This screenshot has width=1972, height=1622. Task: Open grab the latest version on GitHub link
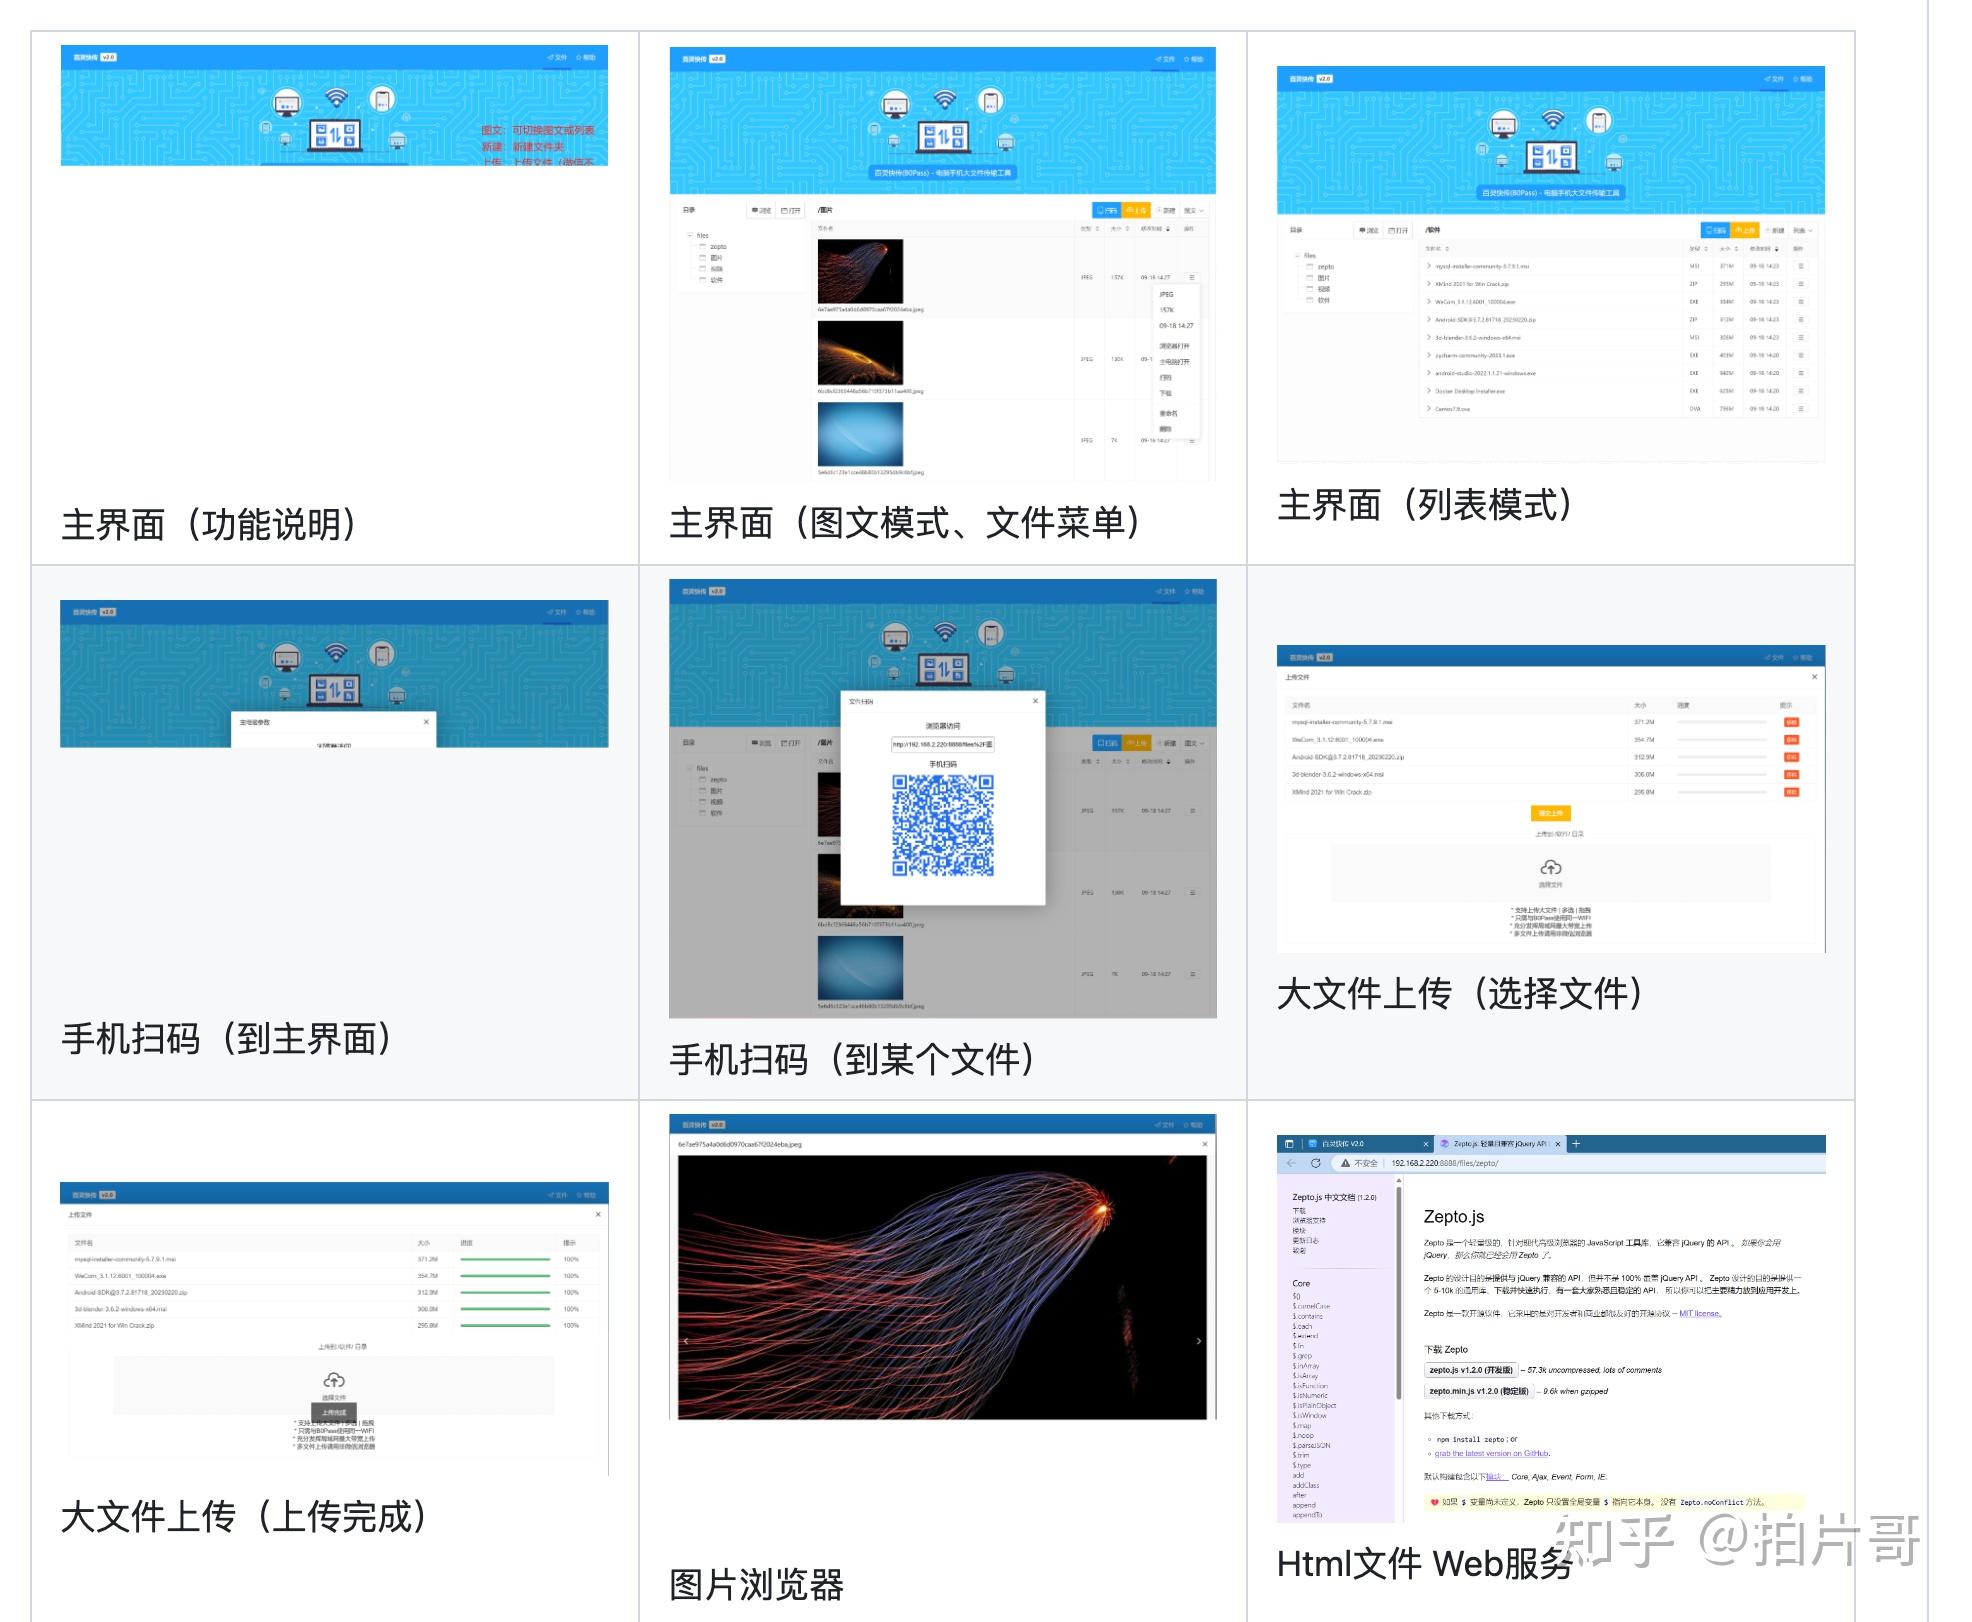(x=1491, y=1454)
